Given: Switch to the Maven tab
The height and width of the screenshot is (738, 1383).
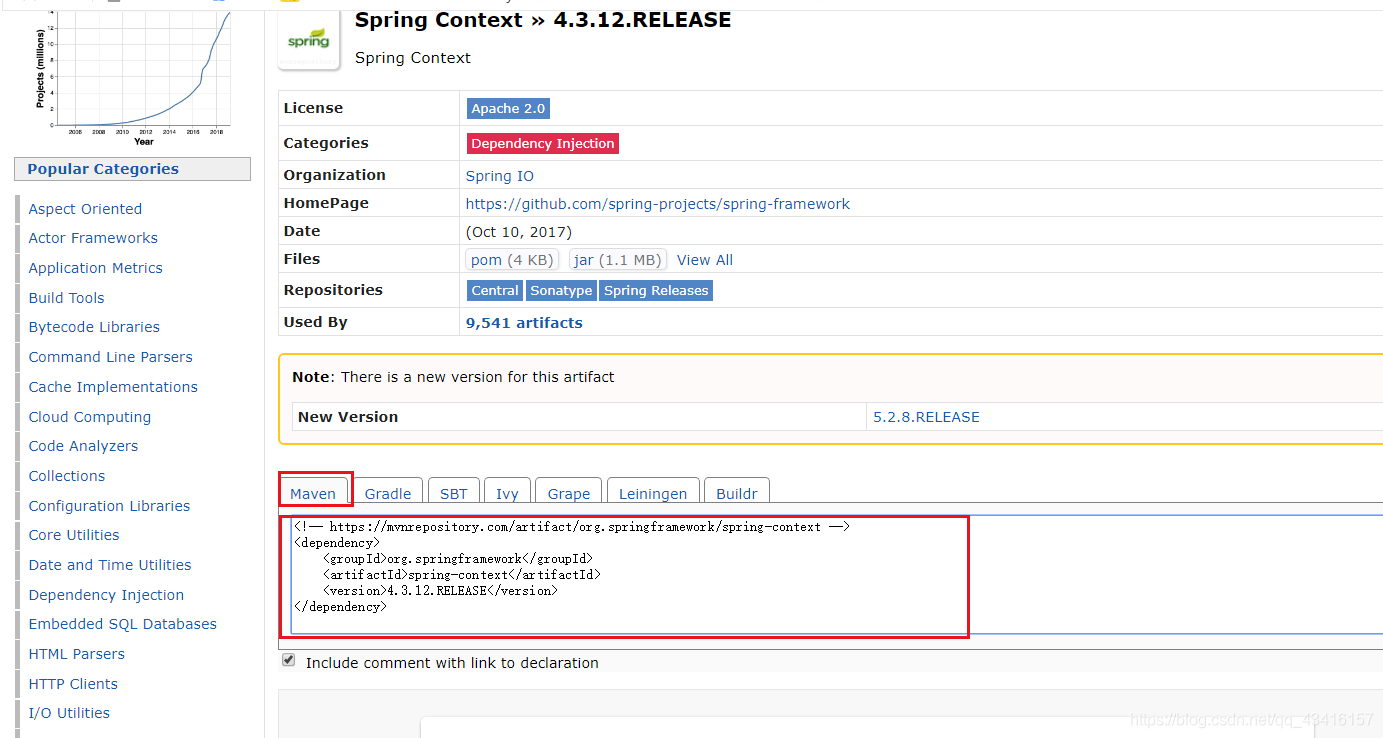Looking at the screenshot, I should click(313, 493).
